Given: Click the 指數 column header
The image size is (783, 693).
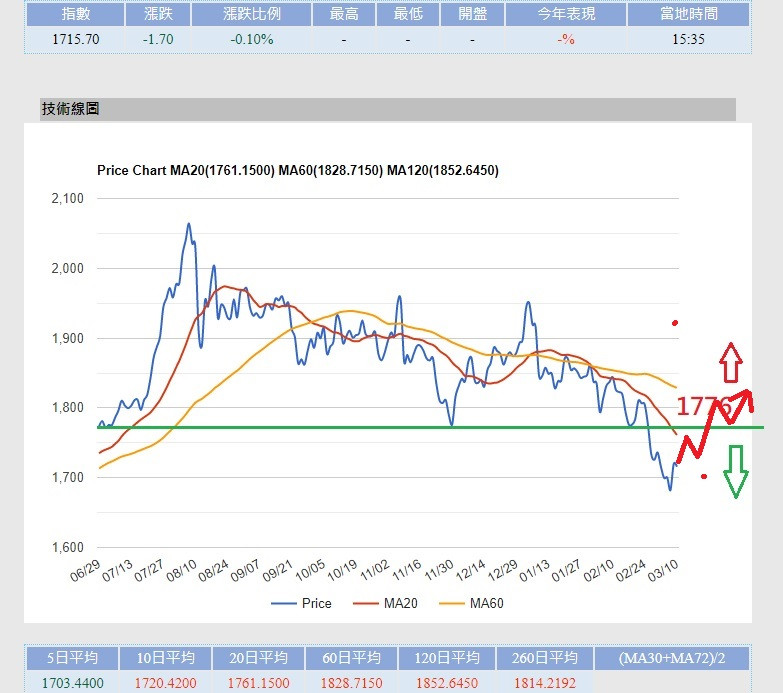Looking at the screenshot, I should [76, 13].
